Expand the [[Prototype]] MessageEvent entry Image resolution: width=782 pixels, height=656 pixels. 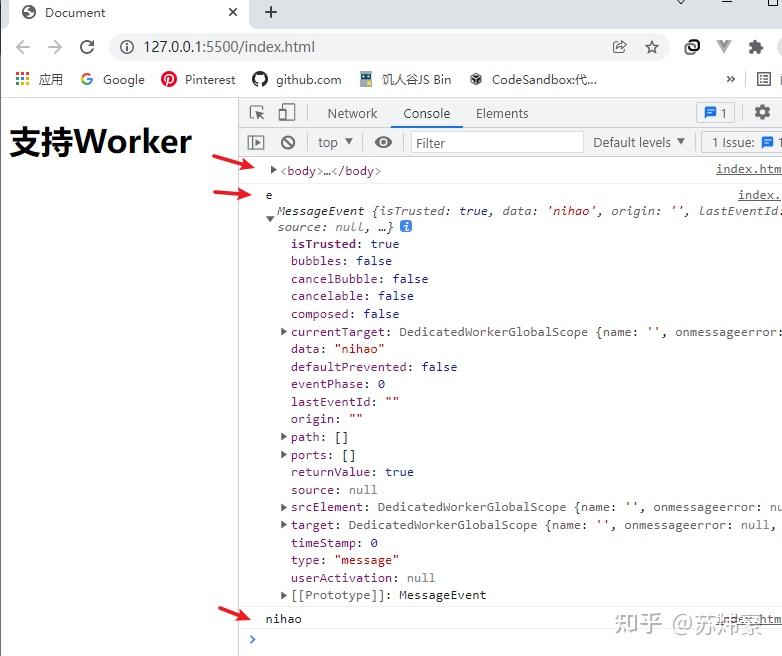click(283, 595)
